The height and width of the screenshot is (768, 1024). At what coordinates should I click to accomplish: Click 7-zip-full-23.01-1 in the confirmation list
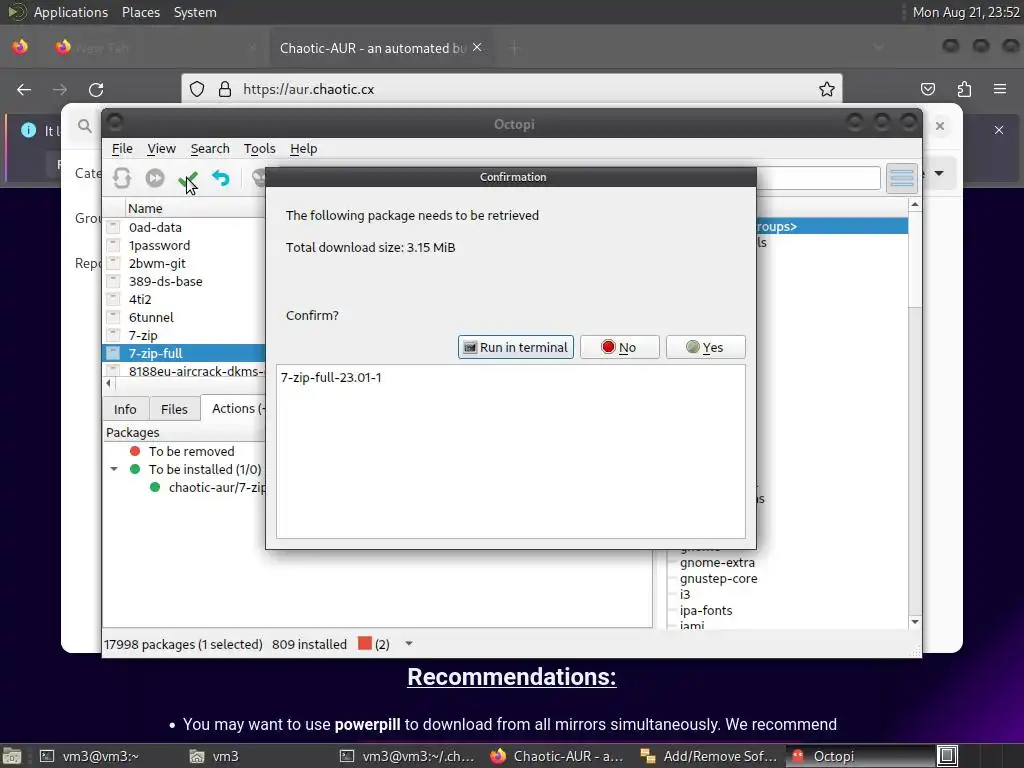(331, 377)
